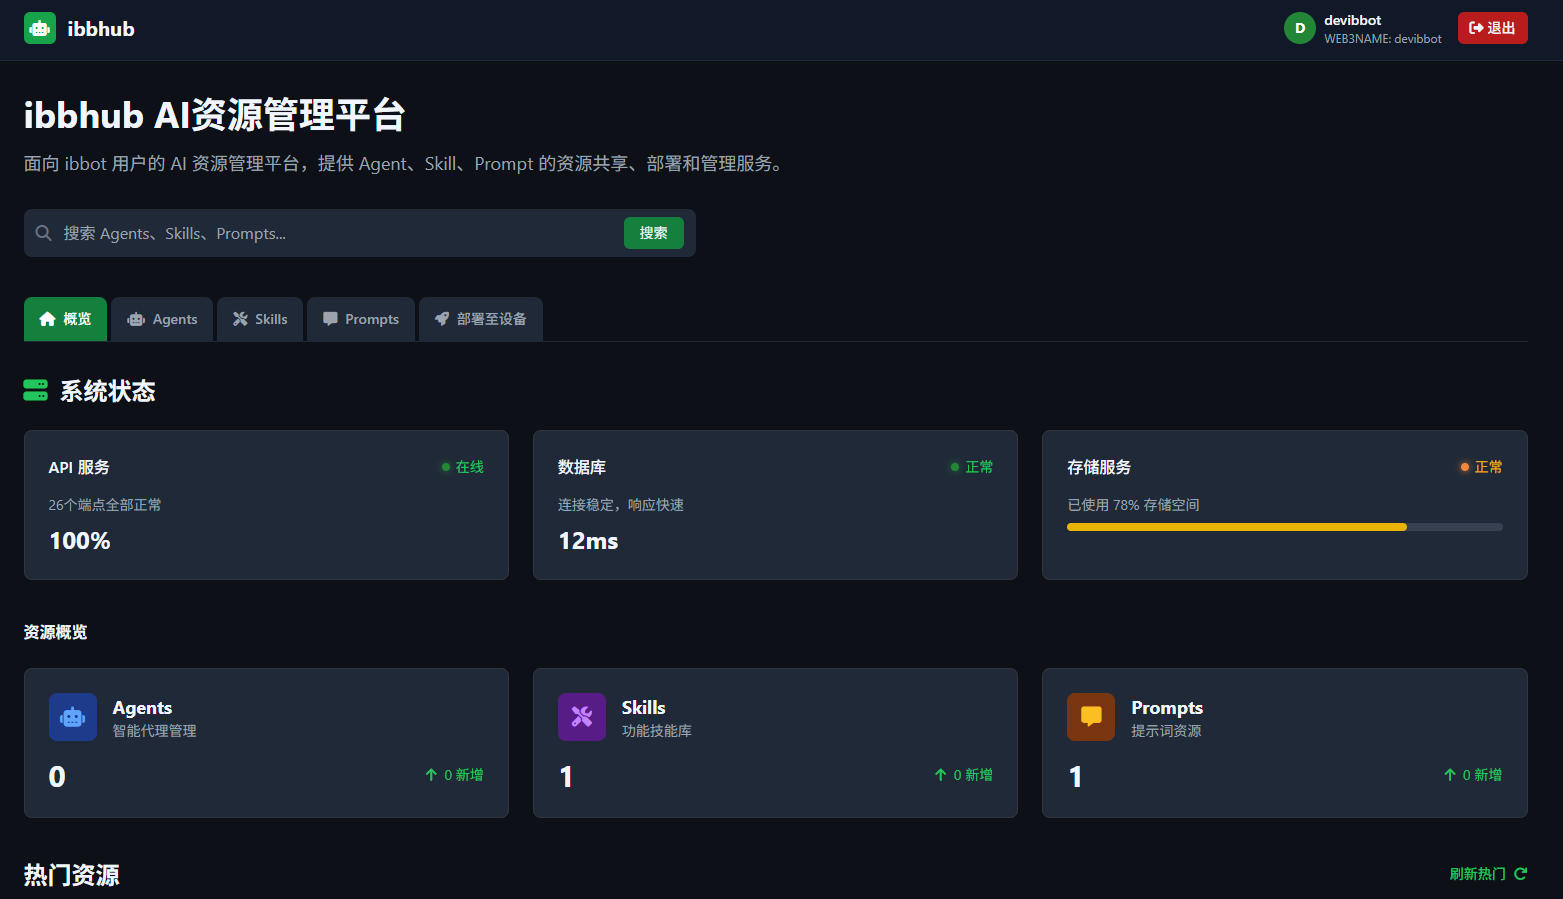This screenshot has width=1563, height=899.
Task: Click the Prompts resource card title
Action: click(x=1167, y=708)
